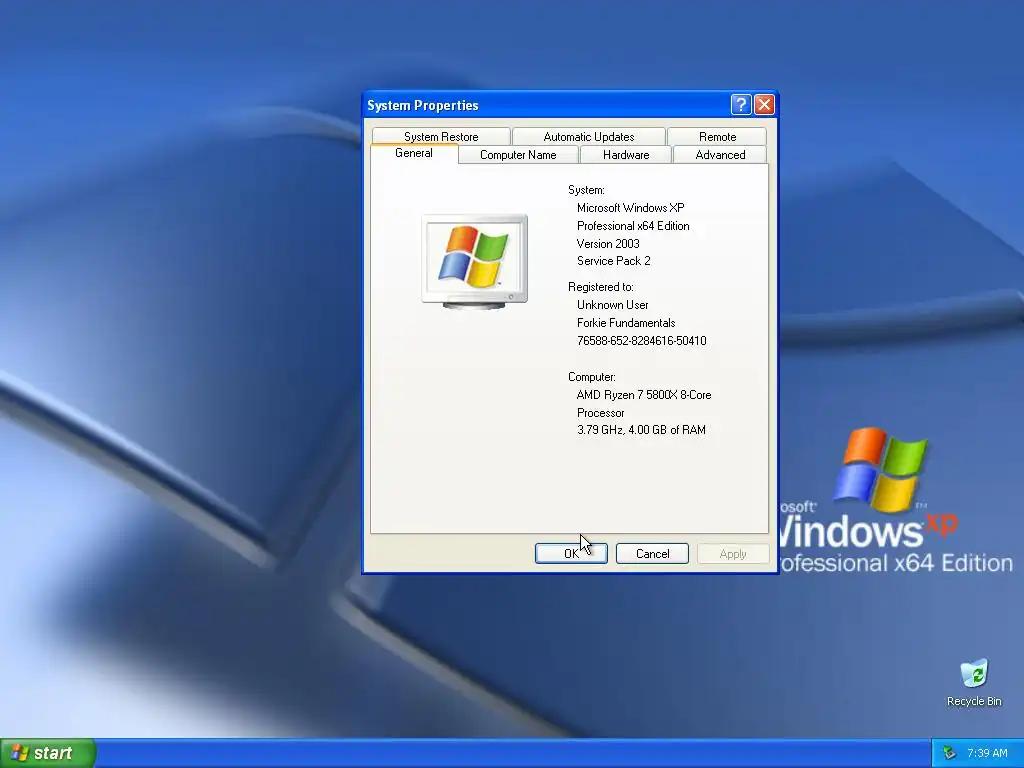Open the Remote tab
The height and width of the screenshot is (768, 1024).
[x=717, y=136]
